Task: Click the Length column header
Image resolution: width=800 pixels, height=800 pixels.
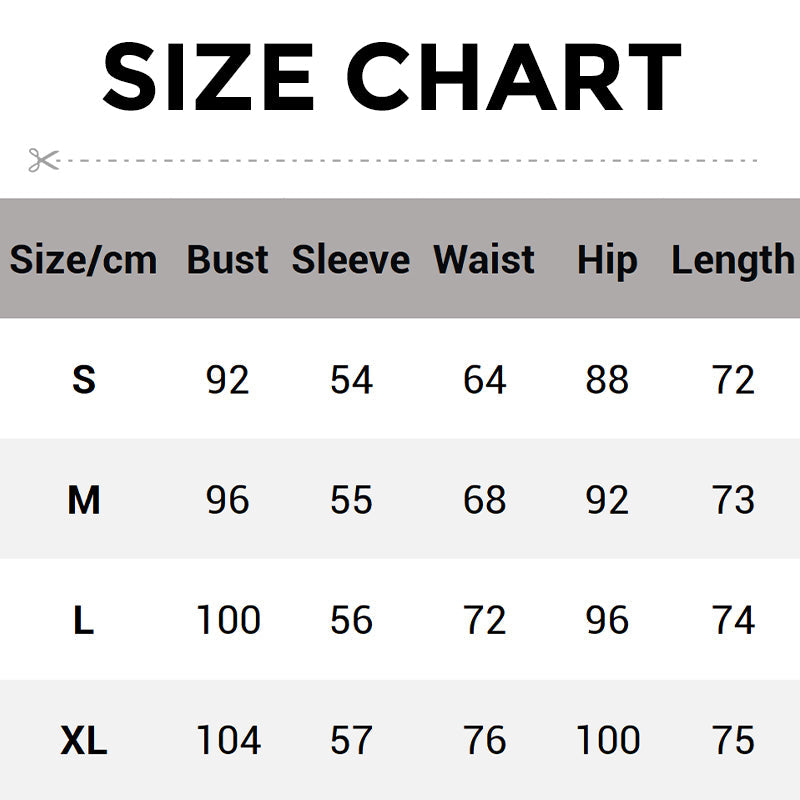Action: [732, 260]
